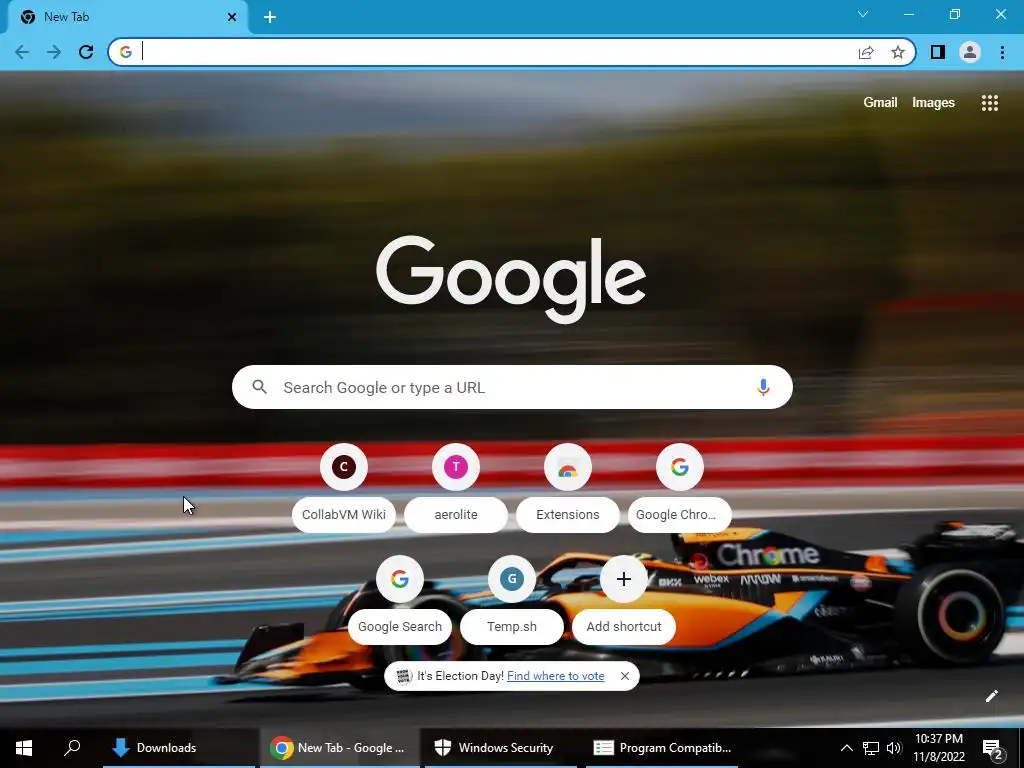Click the search magnifier icon in the search box
This screenshot has height=768, width=1024.
coord(259,387)
